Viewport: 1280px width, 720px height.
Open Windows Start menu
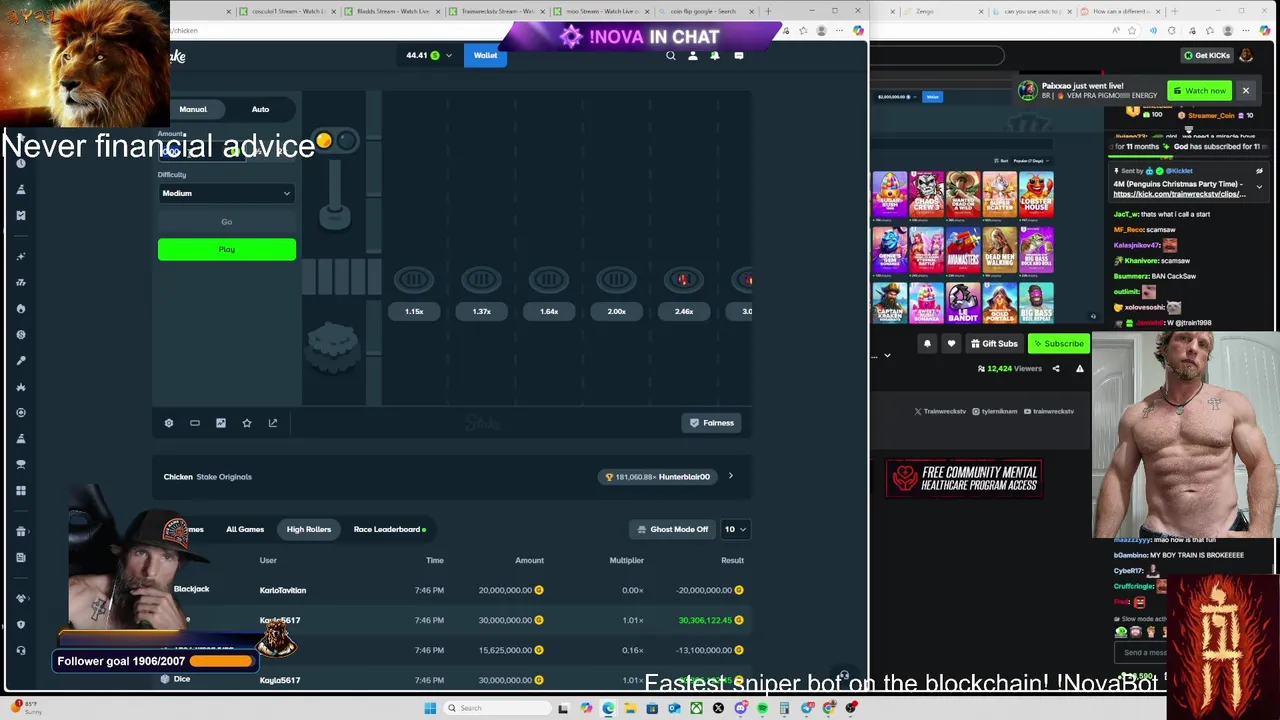click(x=430, y=708)
